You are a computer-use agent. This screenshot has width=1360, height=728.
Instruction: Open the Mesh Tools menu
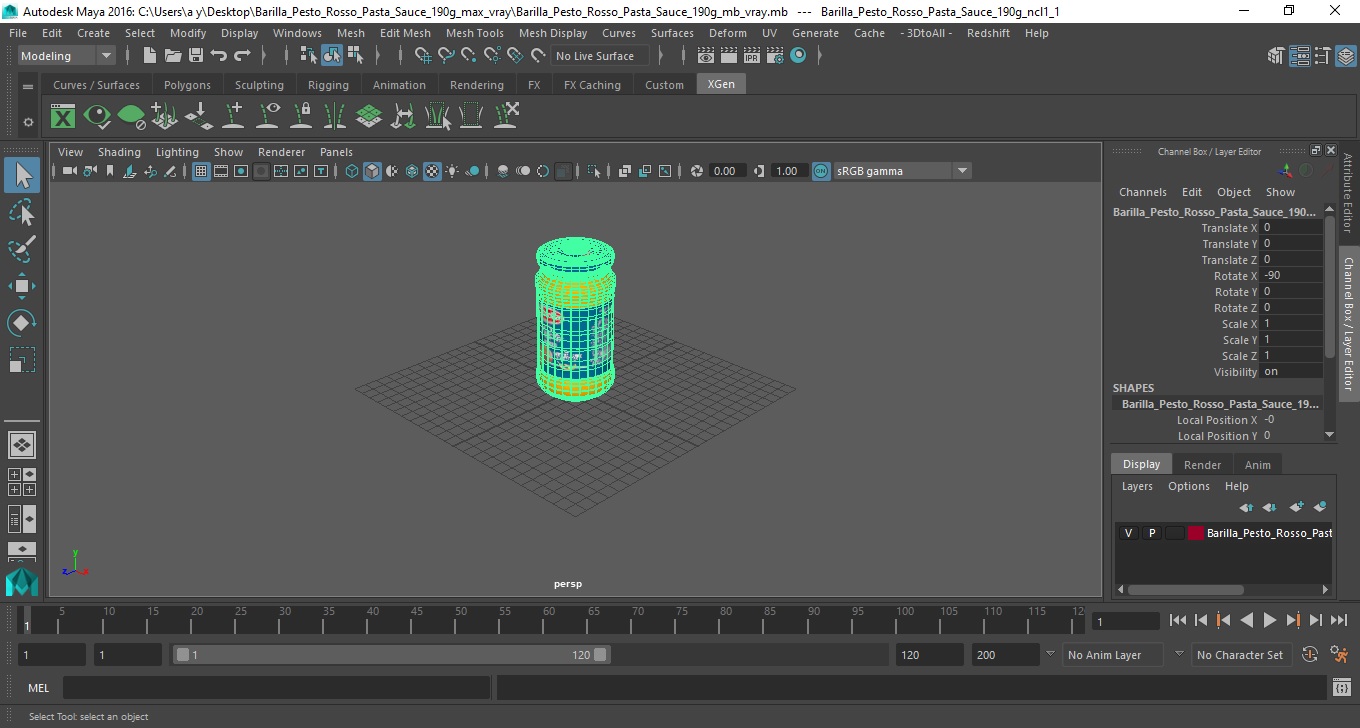point(474,33)
